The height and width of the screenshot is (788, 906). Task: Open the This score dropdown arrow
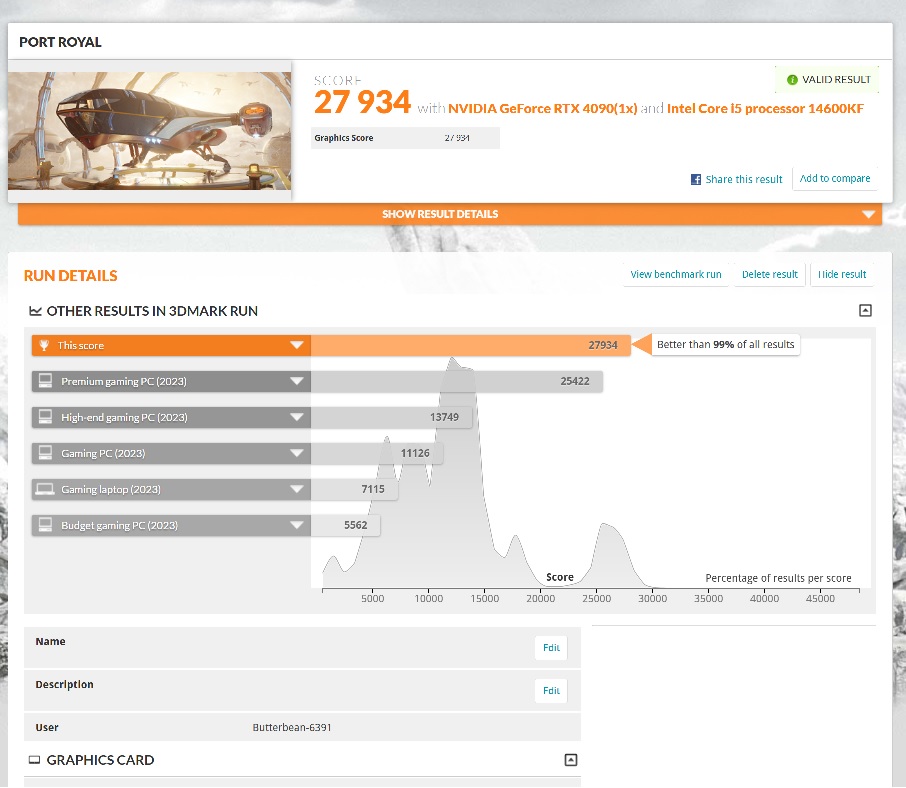point(297,346)
